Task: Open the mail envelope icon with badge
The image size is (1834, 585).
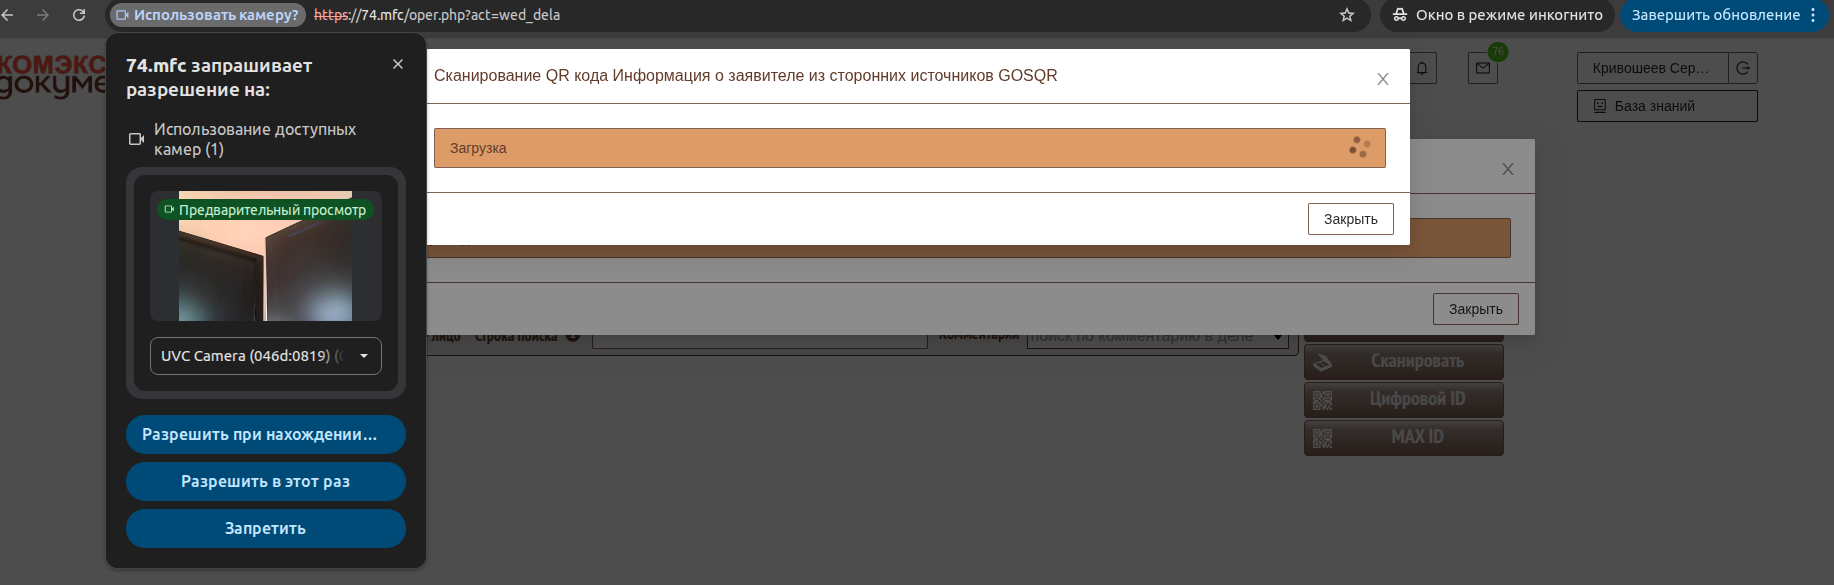Action: (1483, 68)
